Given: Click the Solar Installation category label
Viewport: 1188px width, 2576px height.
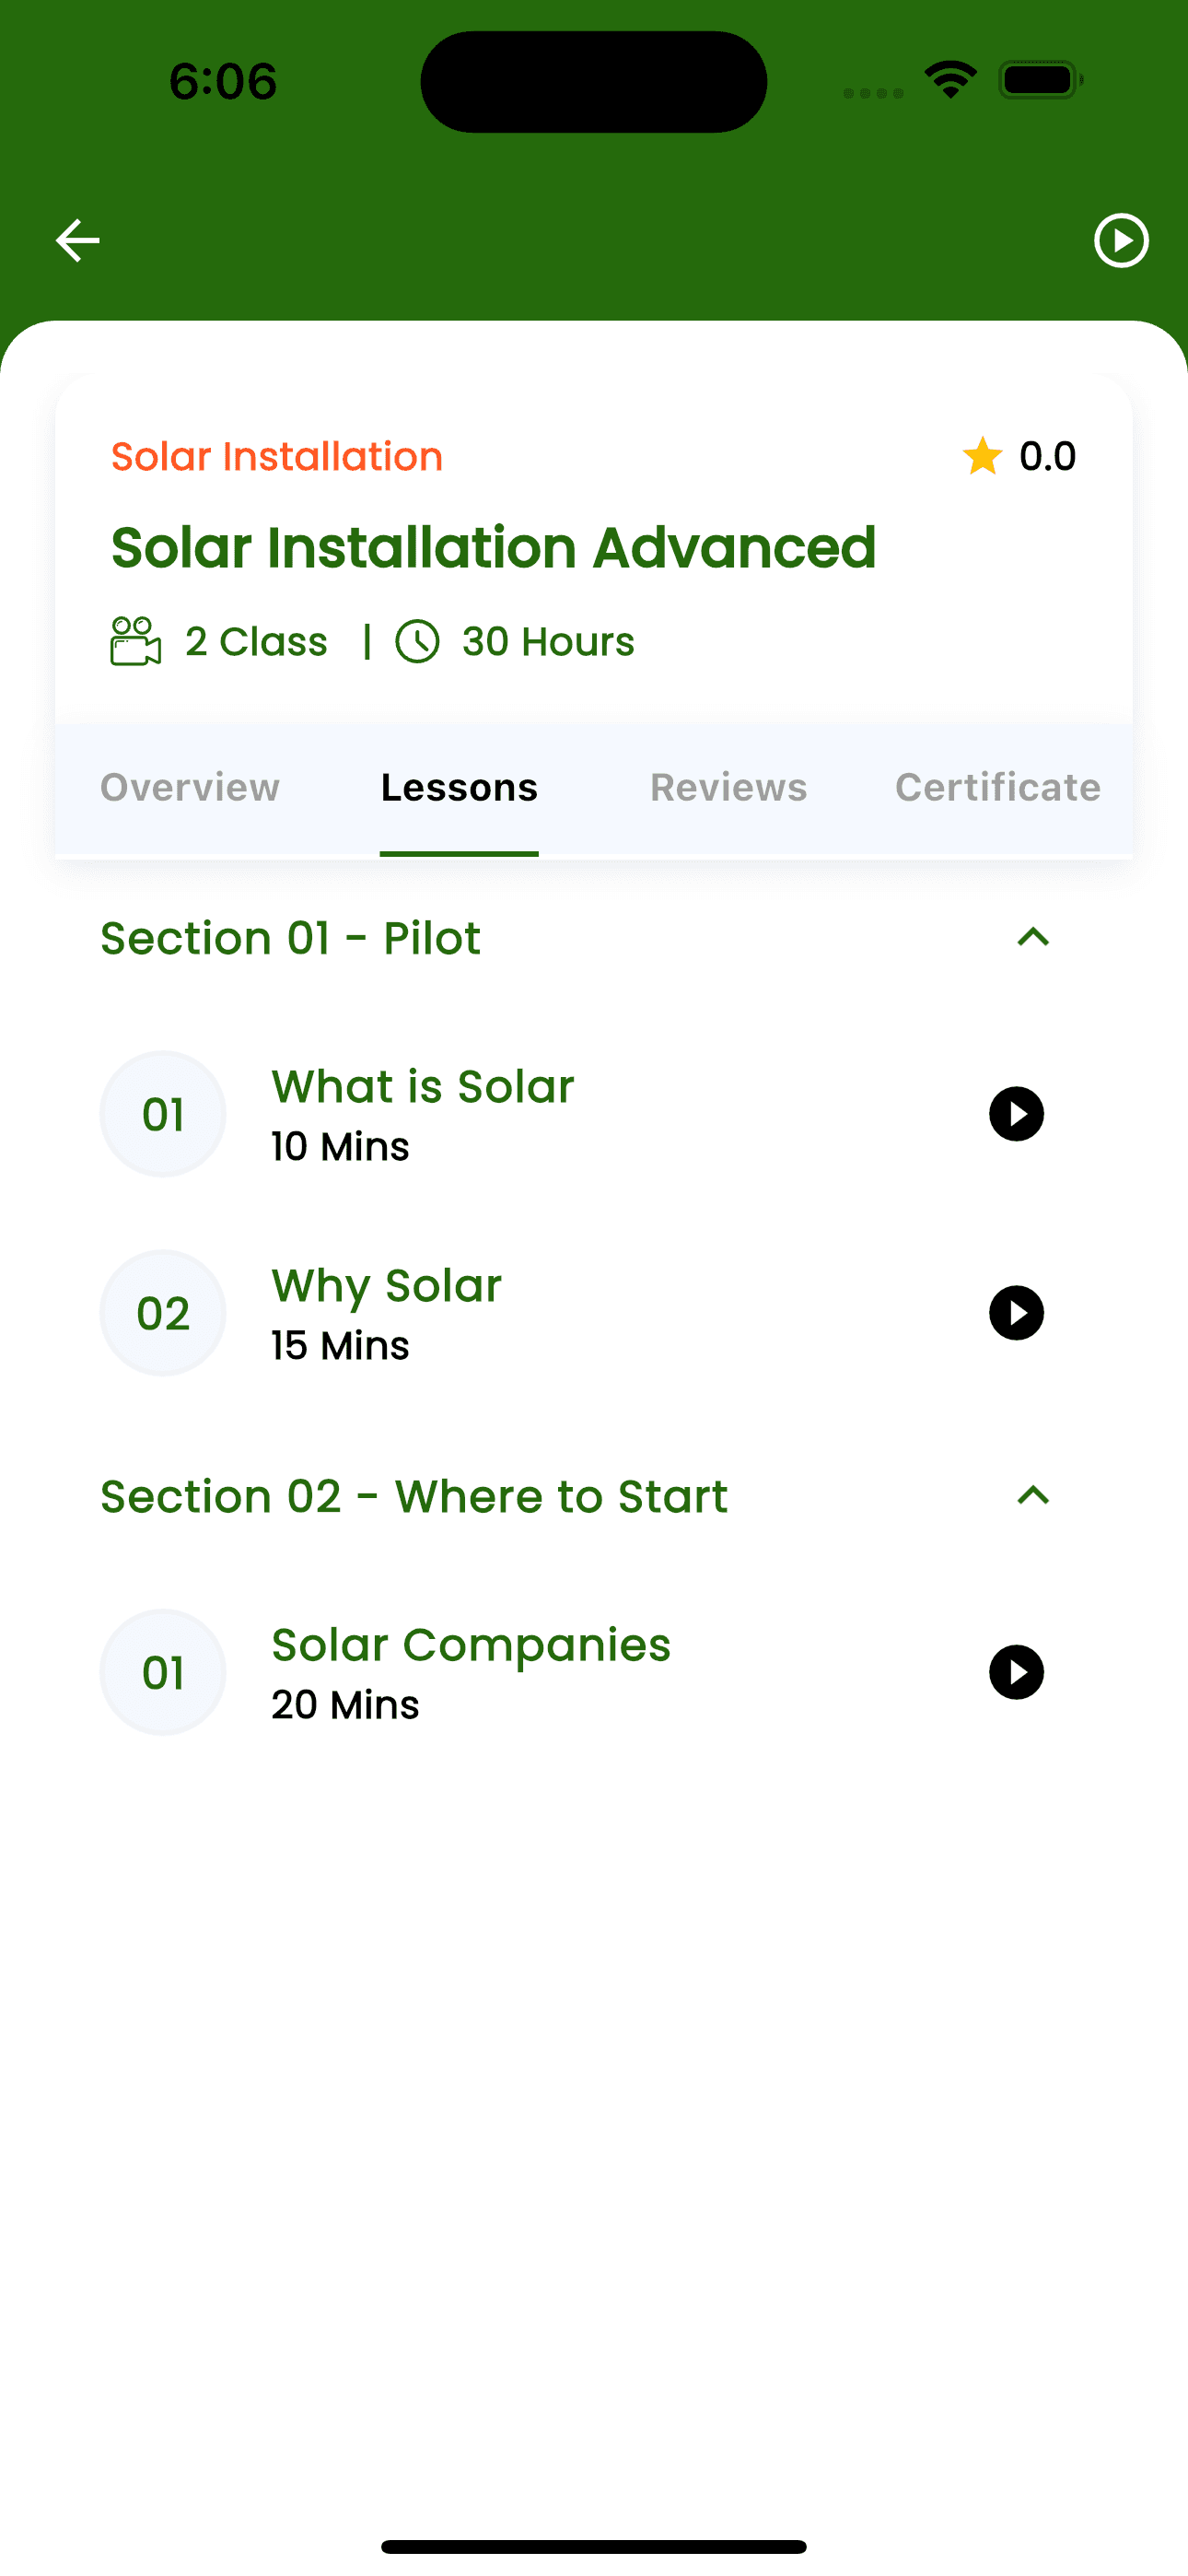Looking at the screenshot, I should coord(277,455).
